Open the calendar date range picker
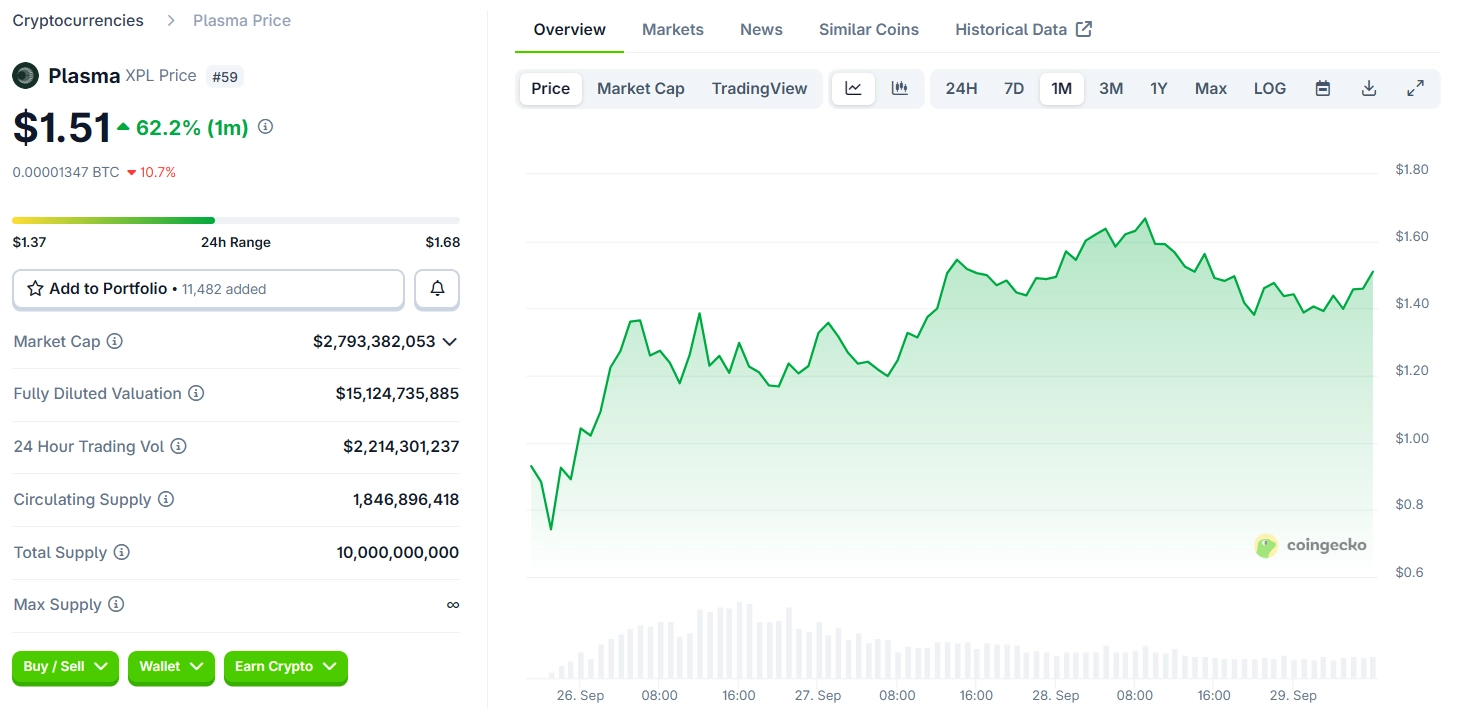The image size is (1478, 708). pyautogui.click(x=1323, y=88)
